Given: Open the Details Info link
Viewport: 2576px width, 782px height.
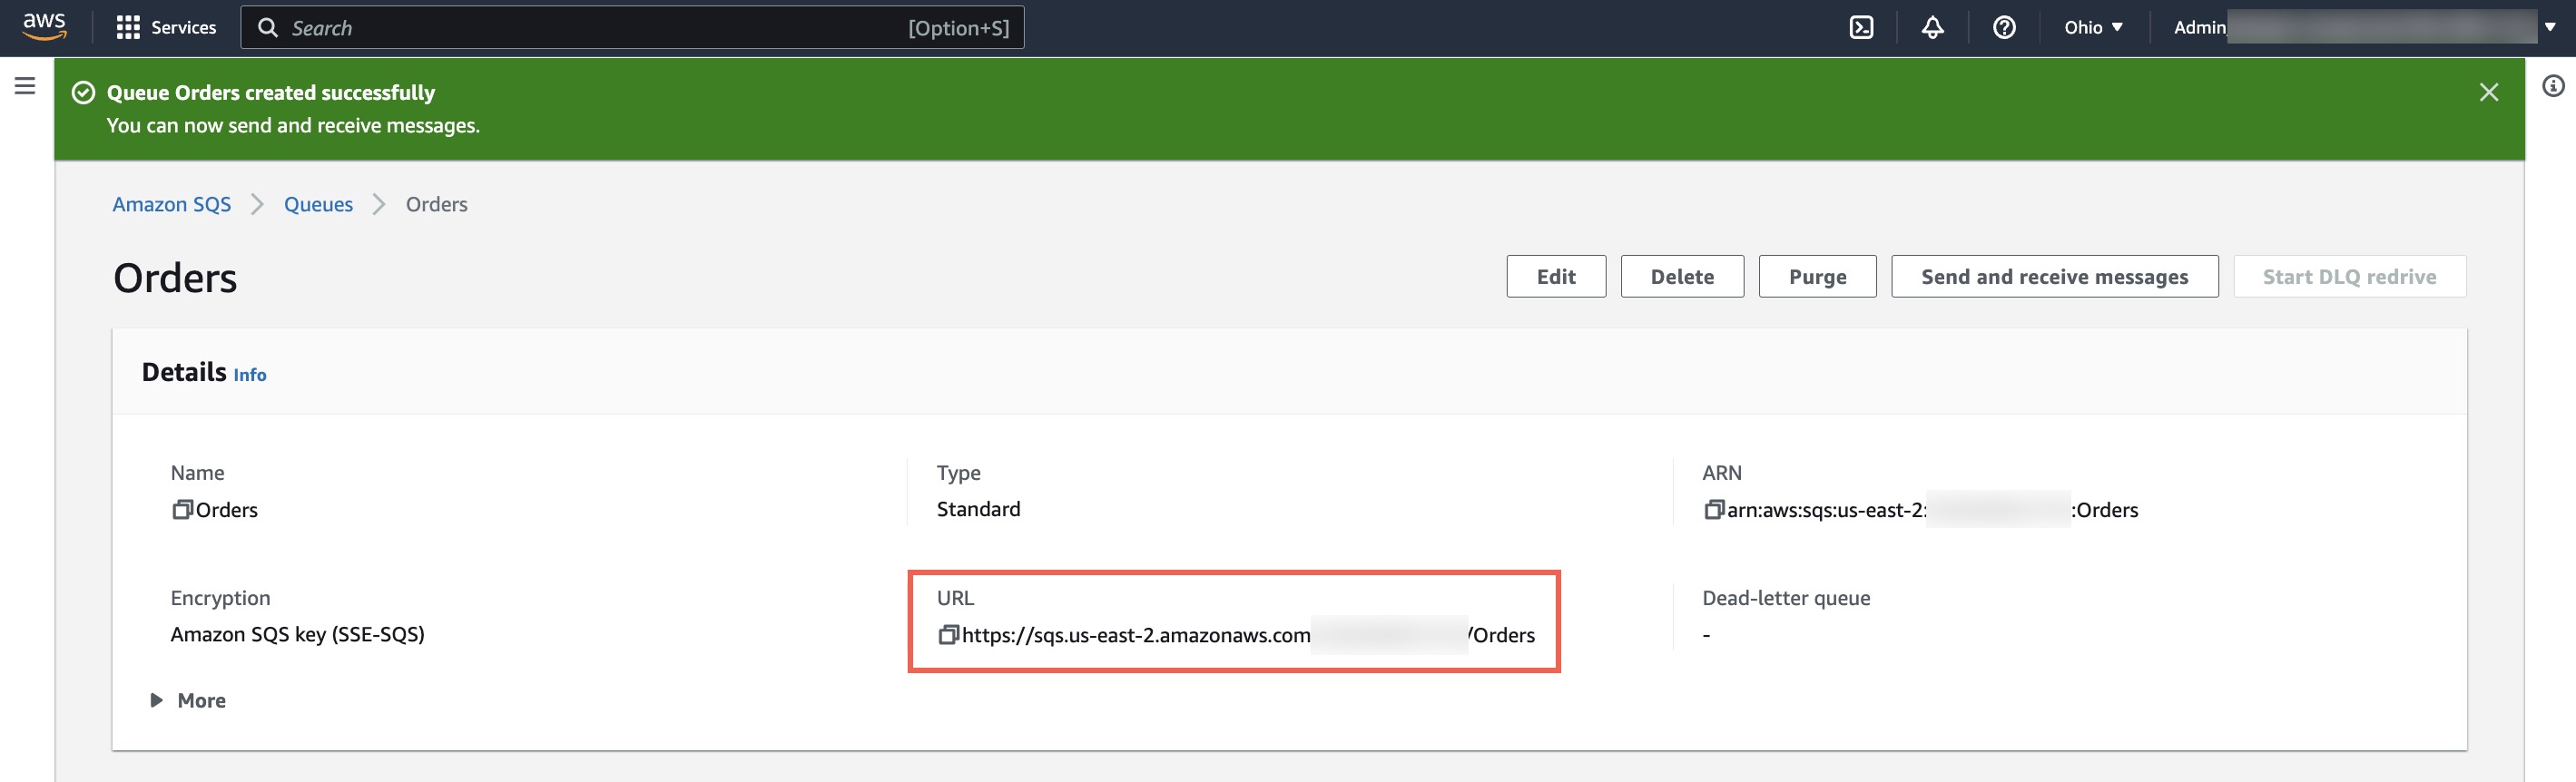Looking at the screenshot, I should pyautogui.click(x=250, y=375).
